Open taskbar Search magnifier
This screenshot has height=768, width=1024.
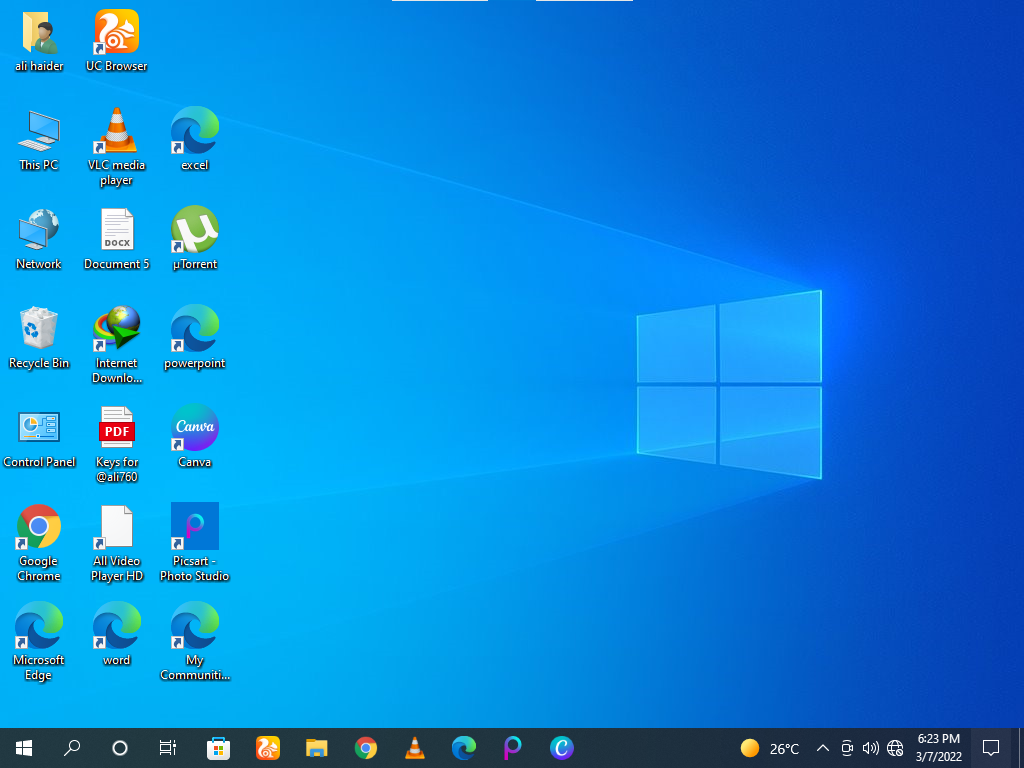click(x=72, y=748)
